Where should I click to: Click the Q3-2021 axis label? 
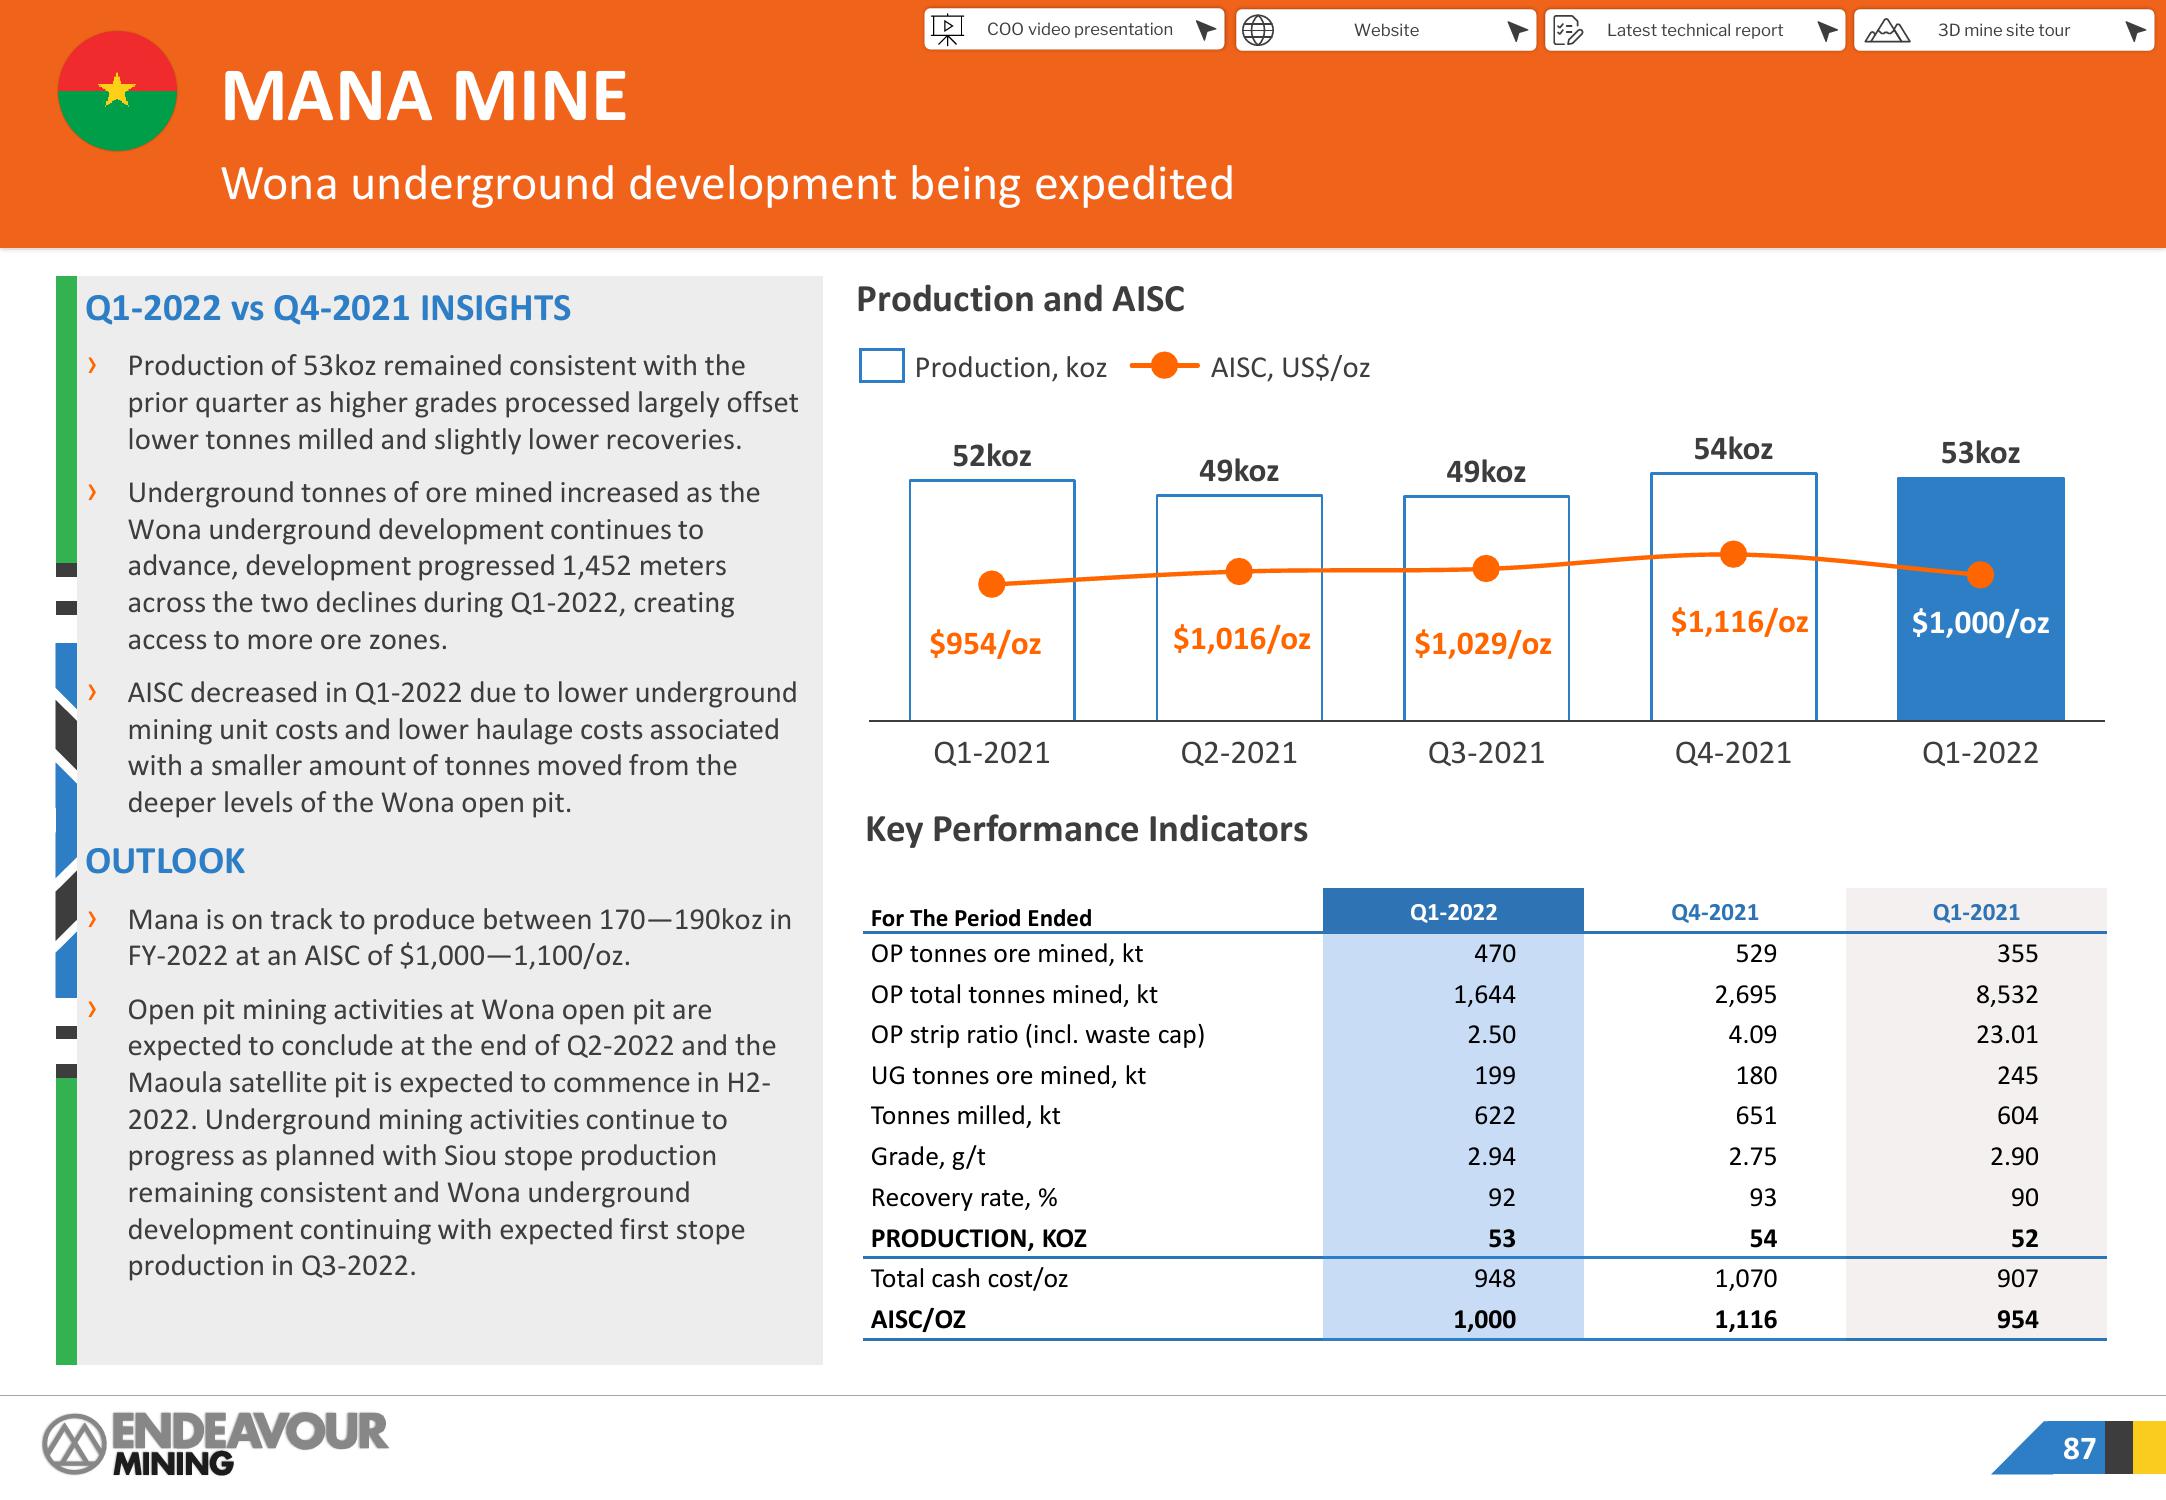(x=1486, y=753)
